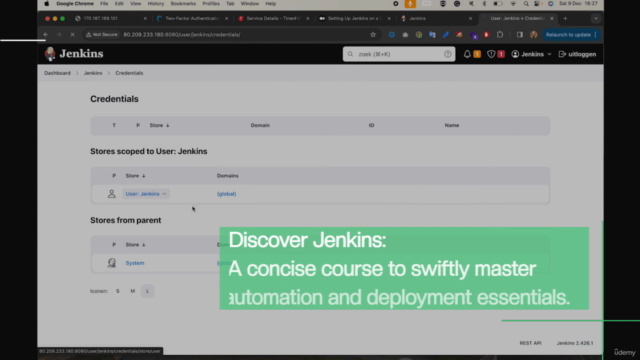
Task: Open the System store link
Action: pos(135,263)
